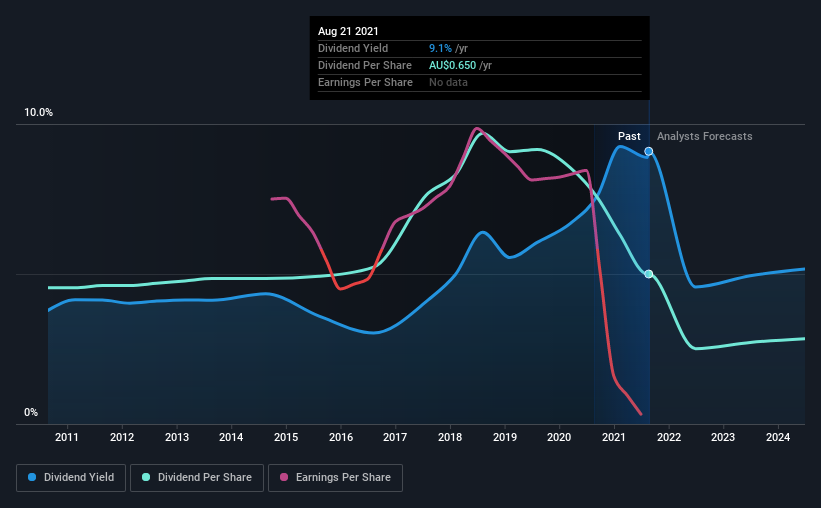Screen dimensions: 821x508
Task: Click the teal Dividend Per Share legend dot
Action: (x=146, y=477)
